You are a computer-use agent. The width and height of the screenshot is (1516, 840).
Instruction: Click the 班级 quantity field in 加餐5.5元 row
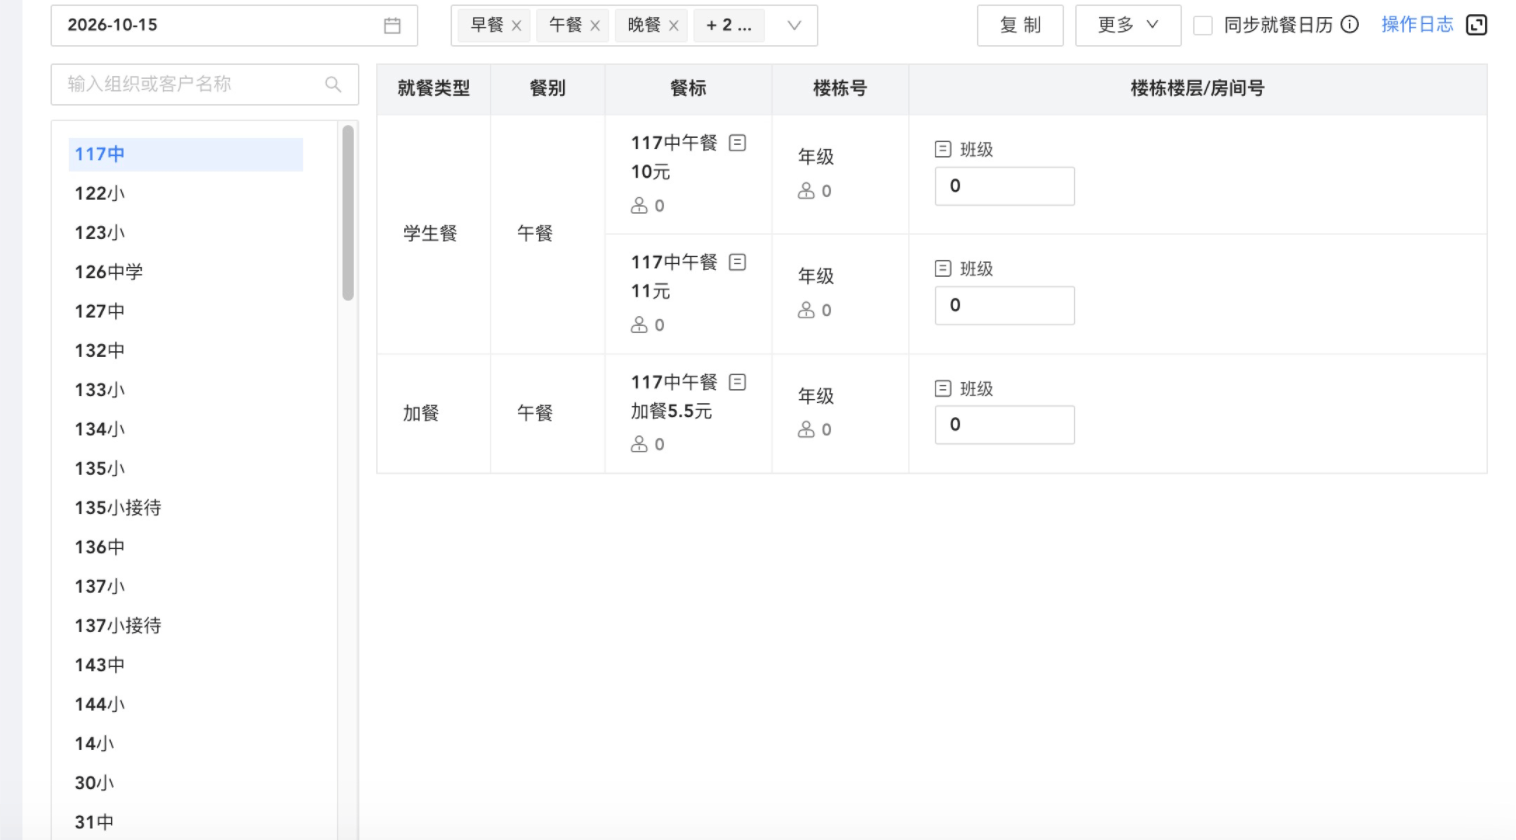click(x=1005, y=425)
